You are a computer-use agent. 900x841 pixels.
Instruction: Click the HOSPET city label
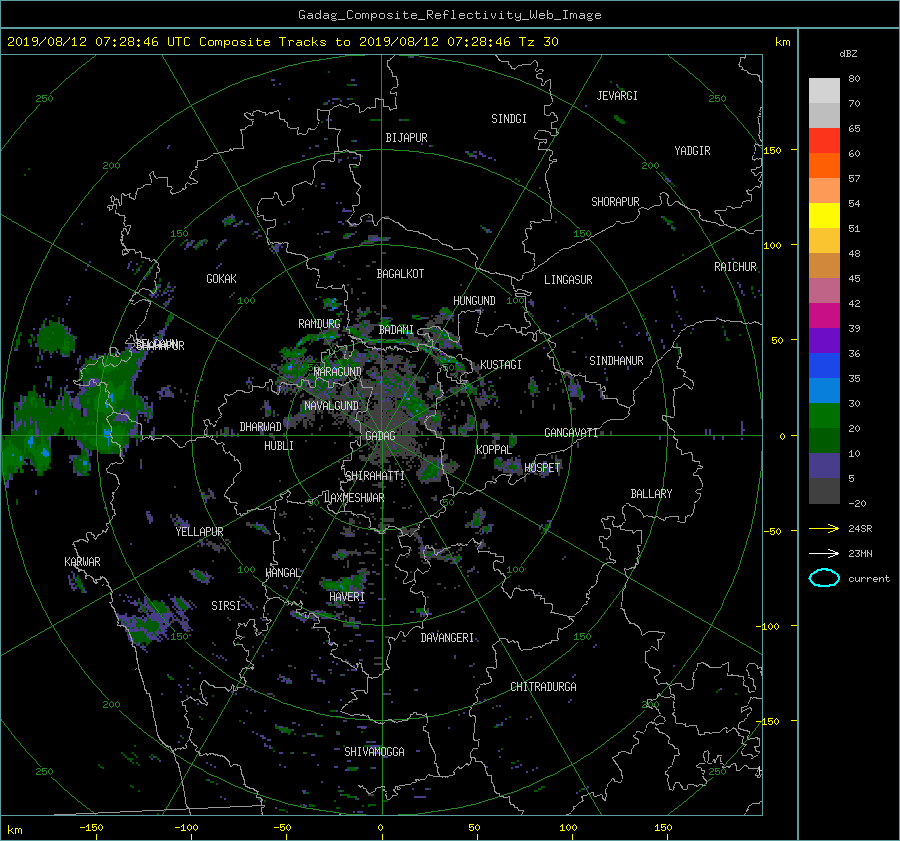point(542,467)
